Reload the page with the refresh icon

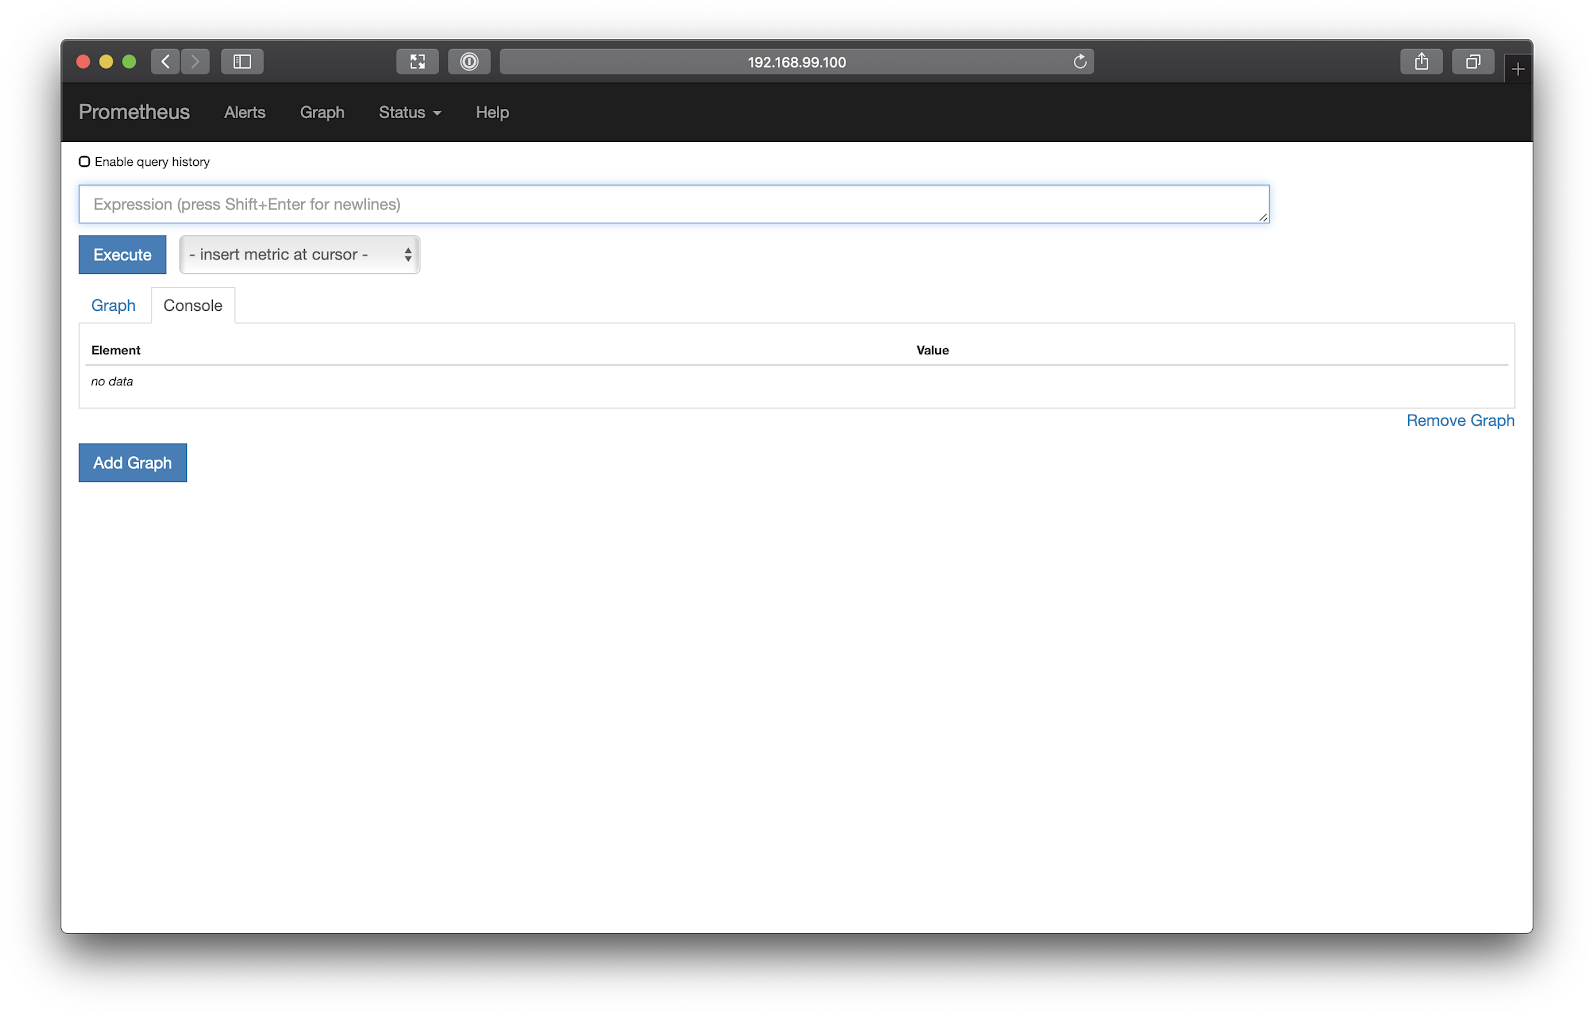(1080, 62)
